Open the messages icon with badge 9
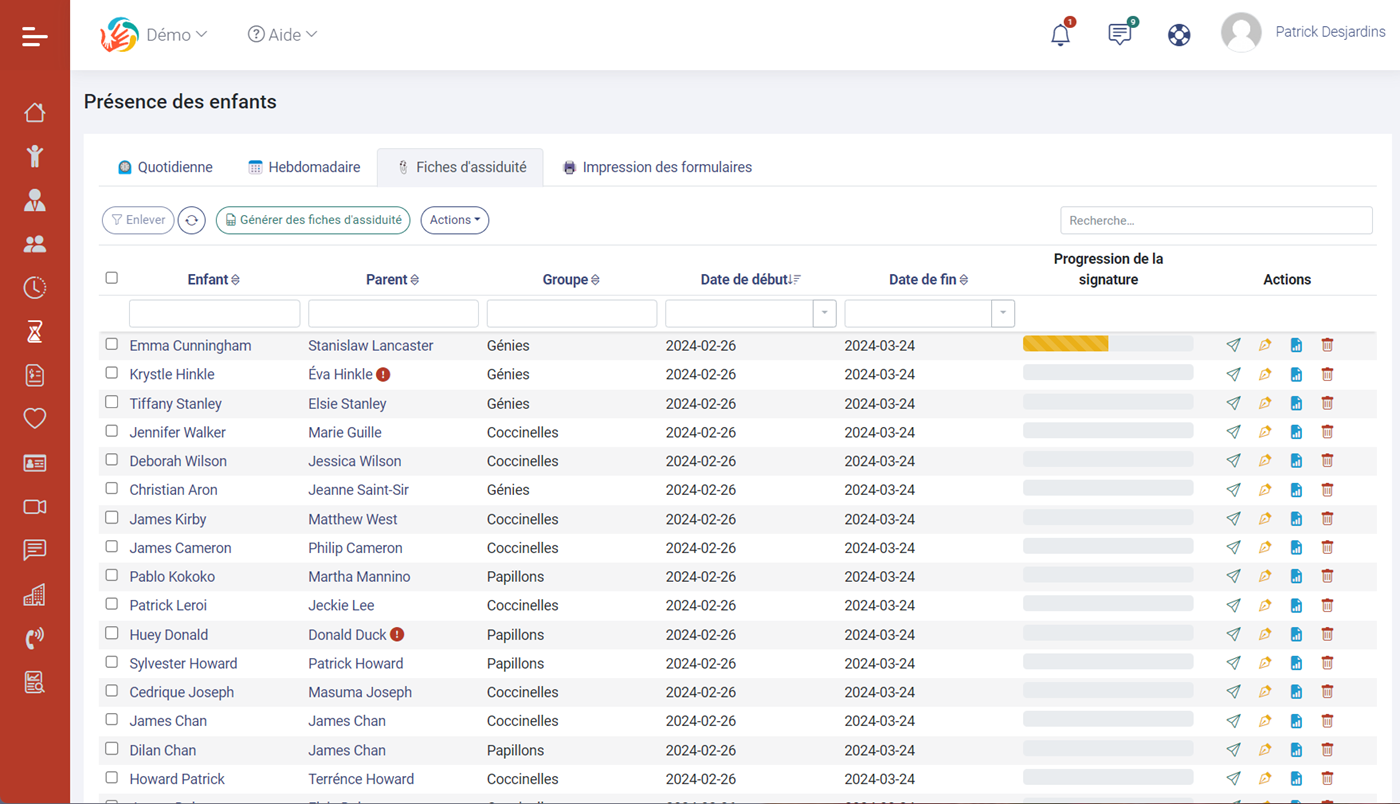This screenshot has width=1400, height=804. [1120, 34]
